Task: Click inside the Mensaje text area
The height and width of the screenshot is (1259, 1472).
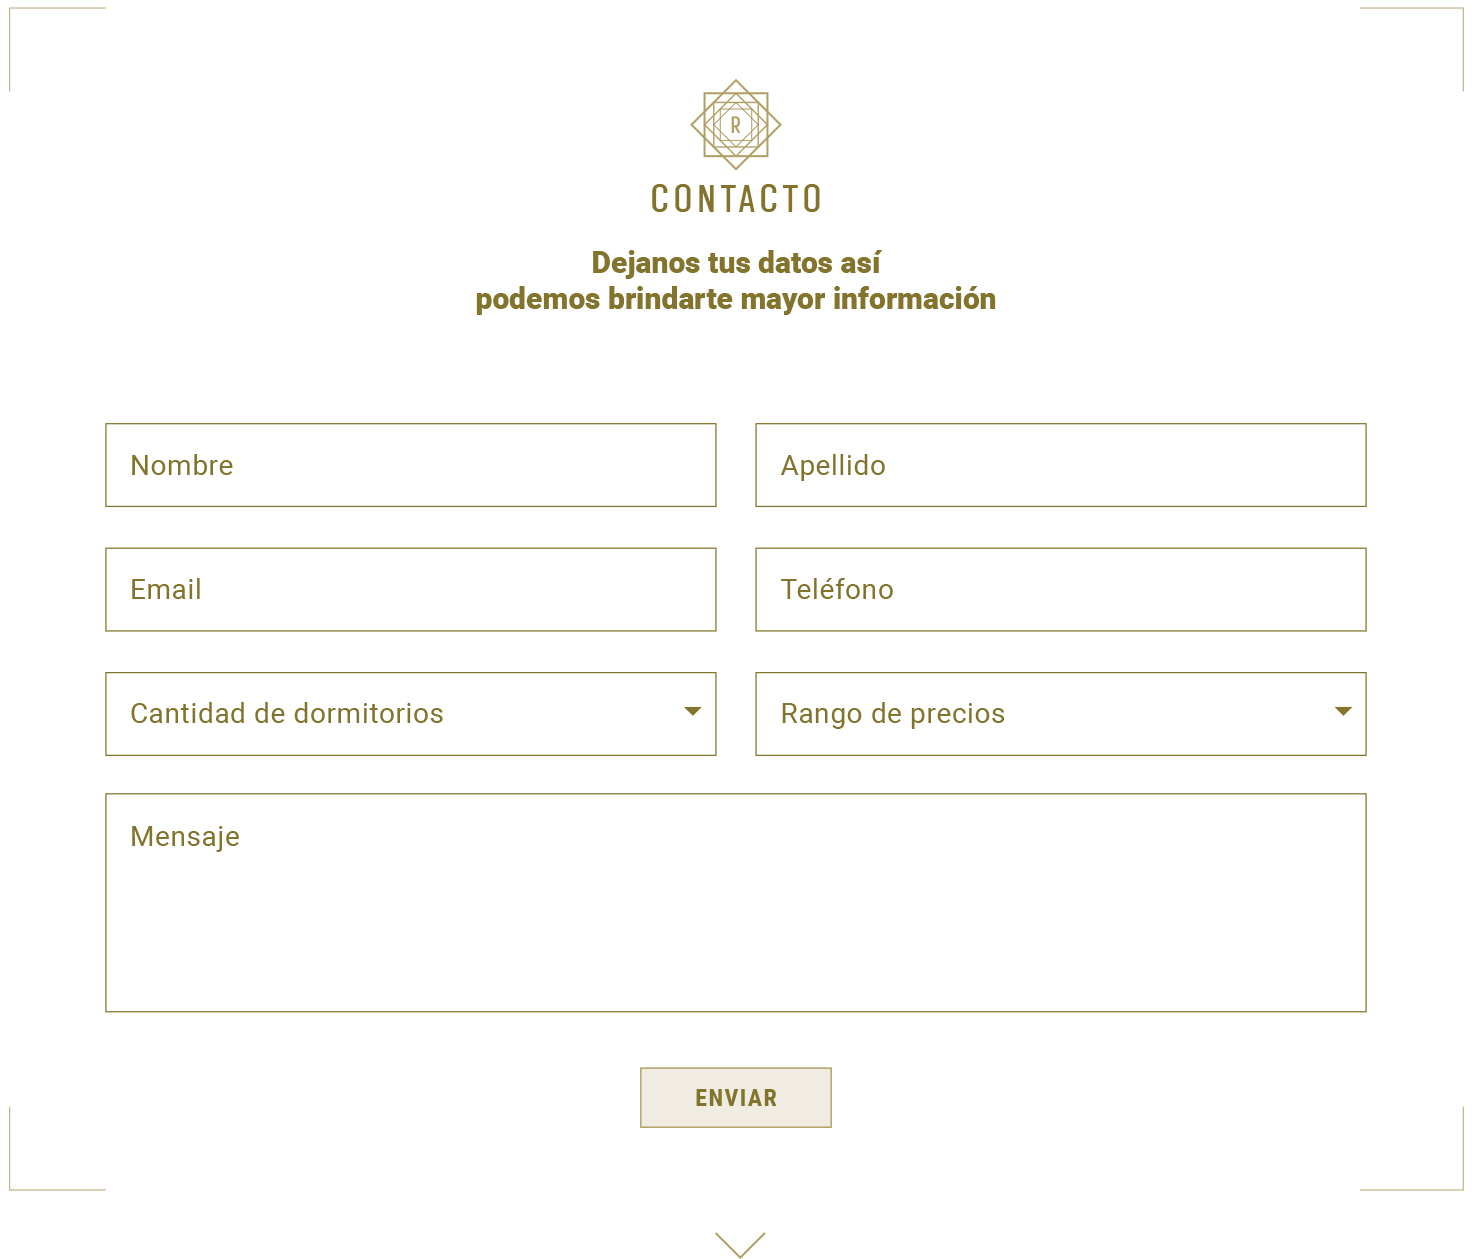Action: point(736,903)
